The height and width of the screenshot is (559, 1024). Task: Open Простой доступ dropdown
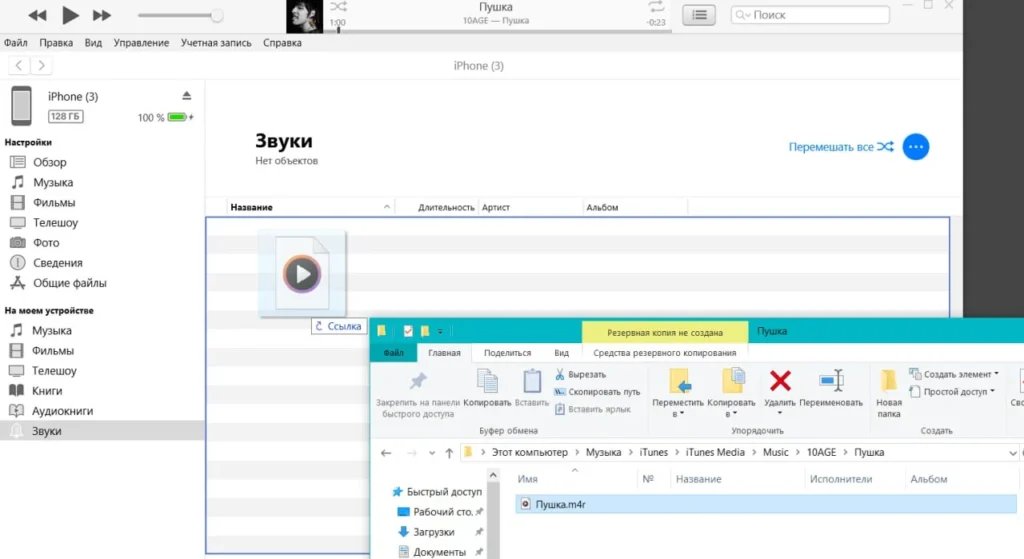[952, 391]
